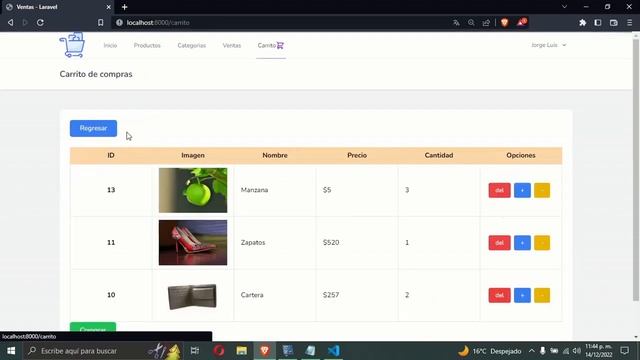
Task: Click the Opciones column header
Action: tap(521, 156)
